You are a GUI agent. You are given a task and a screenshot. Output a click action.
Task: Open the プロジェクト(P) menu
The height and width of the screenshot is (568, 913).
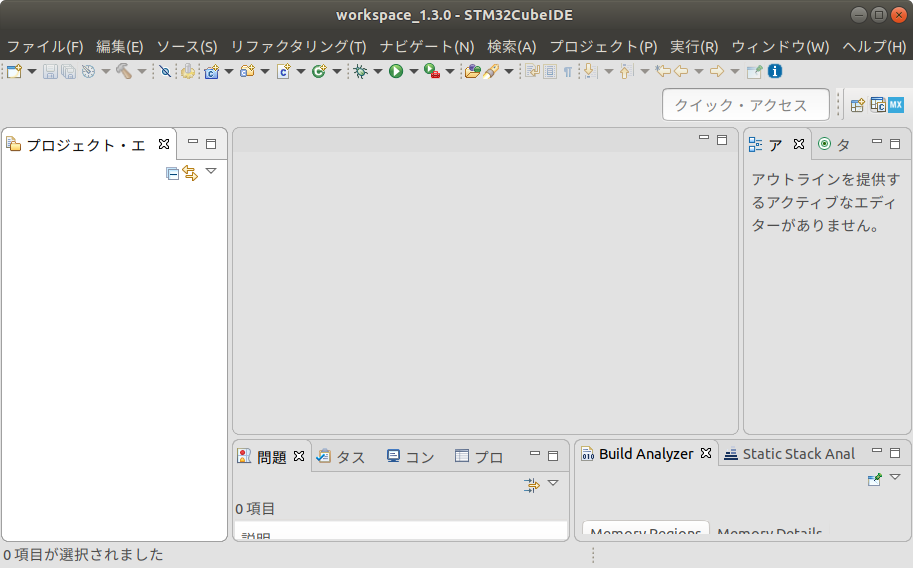(x=603, y=47)
